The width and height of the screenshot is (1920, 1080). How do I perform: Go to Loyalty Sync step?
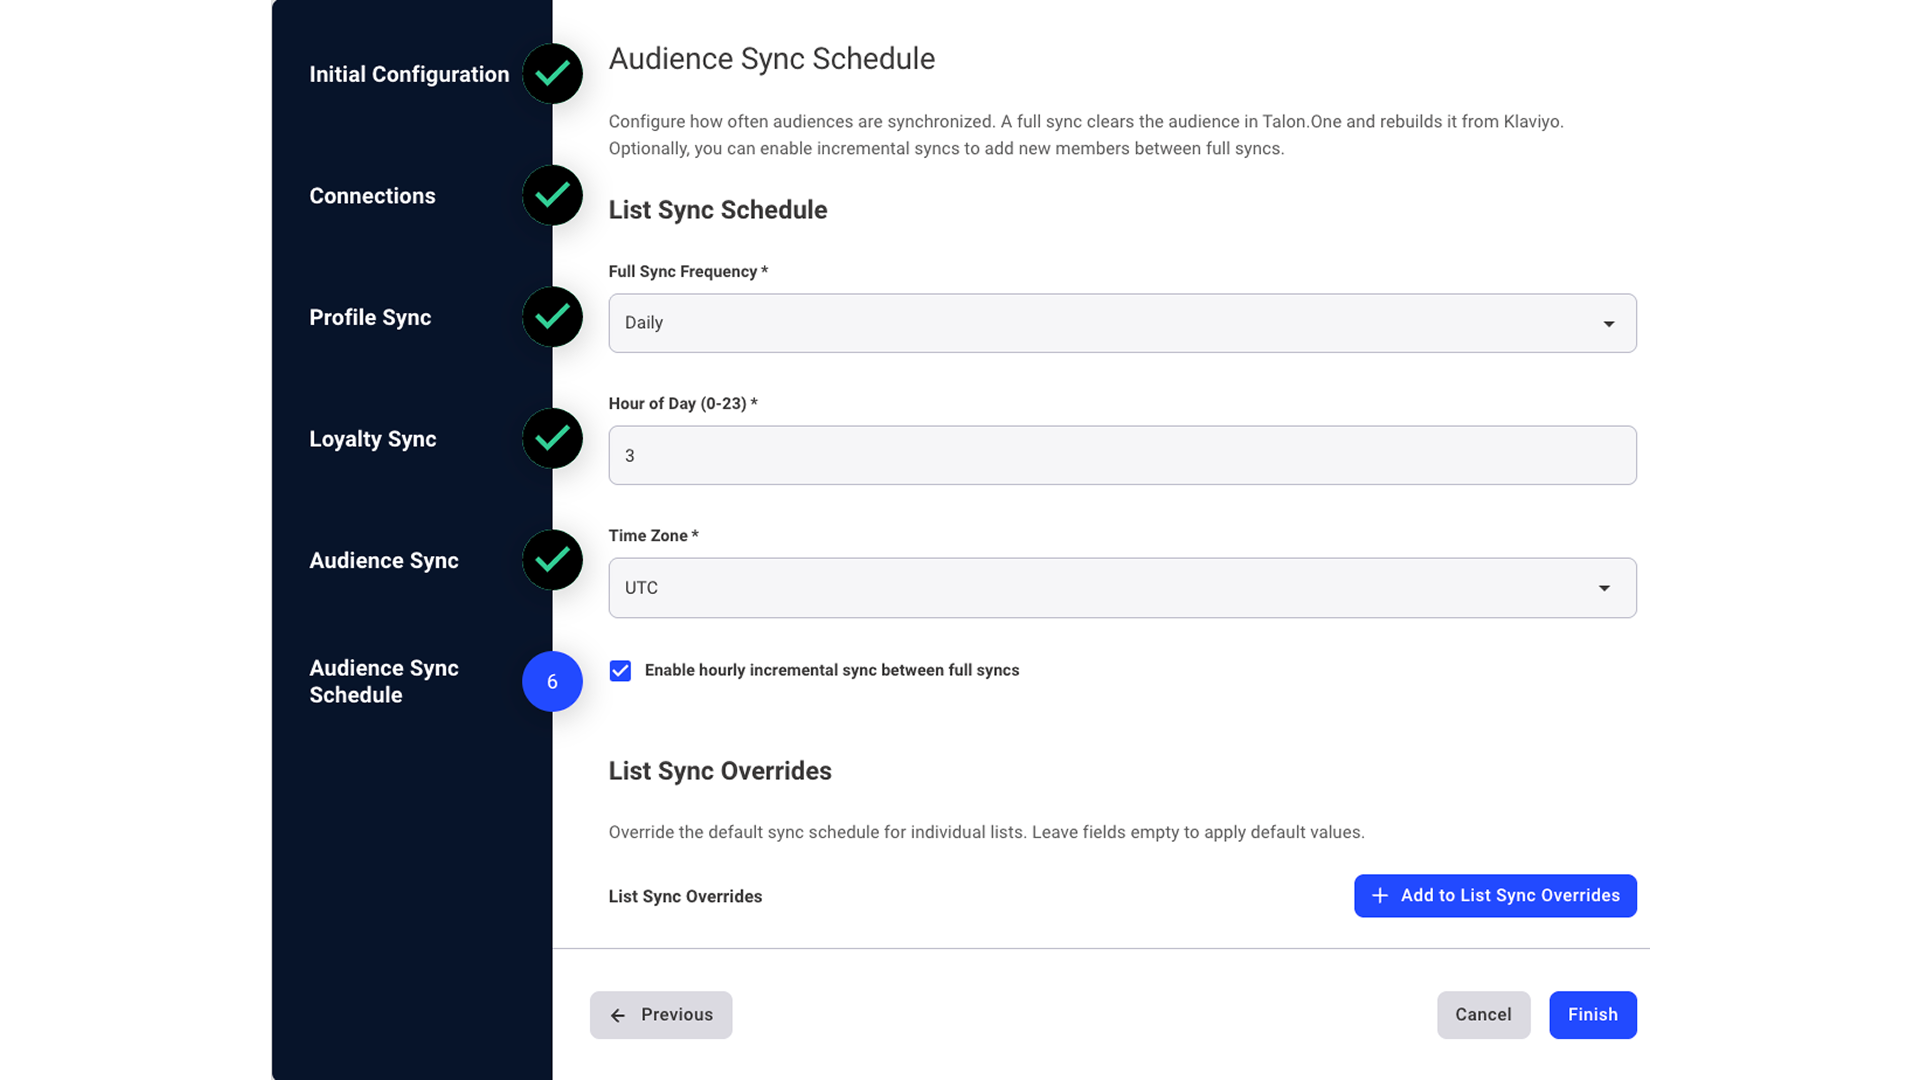tap(373, 439)
